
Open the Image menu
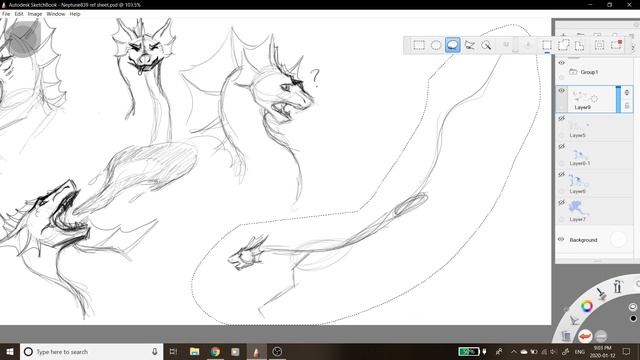[x=35, y=14]
